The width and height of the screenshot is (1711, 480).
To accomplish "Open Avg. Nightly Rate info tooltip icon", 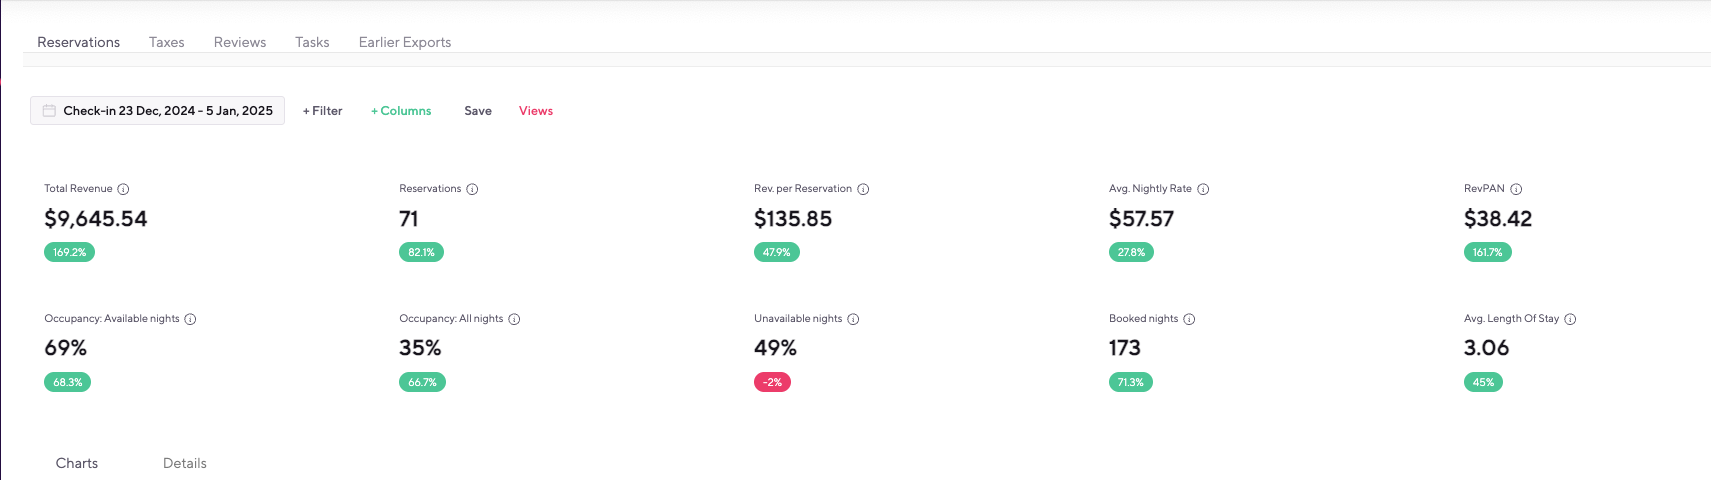I will tap(1203, 189).
